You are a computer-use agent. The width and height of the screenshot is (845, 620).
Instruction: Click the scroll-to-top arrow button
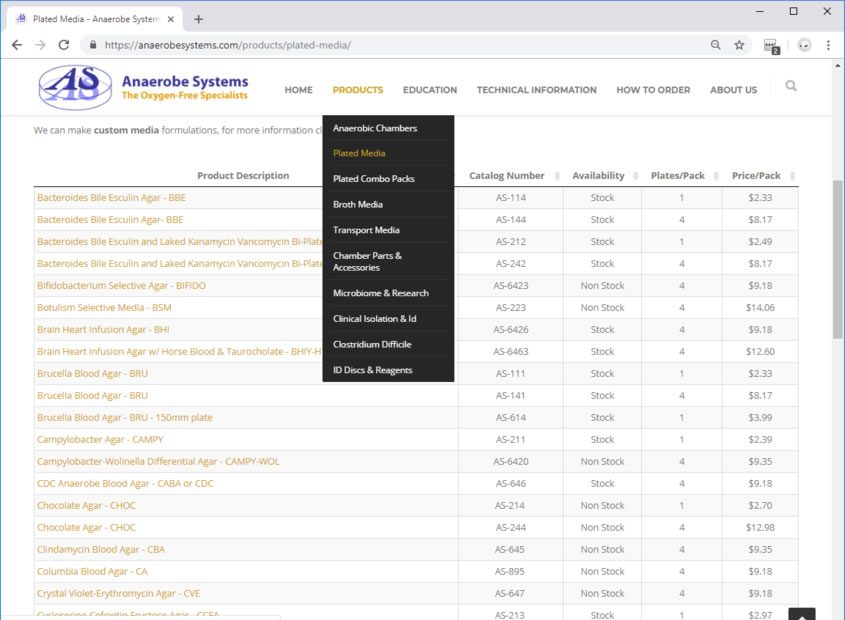pos(801,614)
